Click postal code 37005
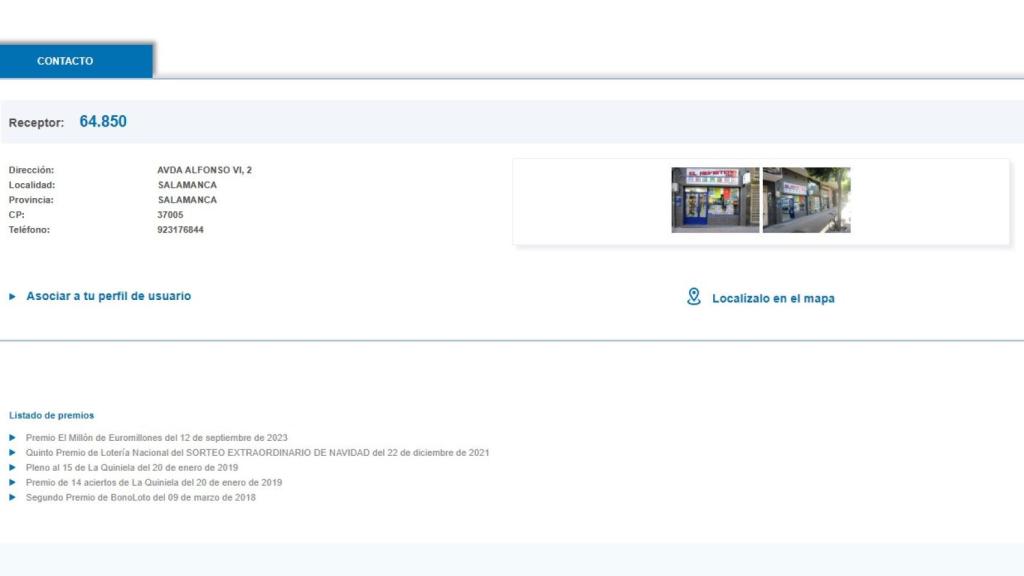This screenshot has width=1024, height=576. (x=170, y=215)
